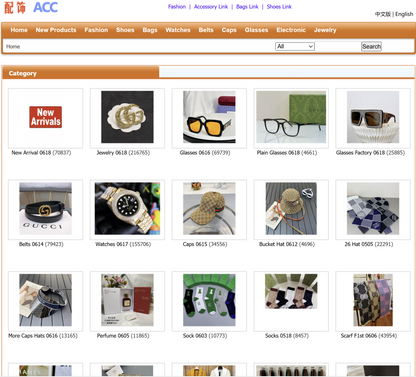Click the Socks 0518 label
This screenshot has width=416, height=377.
pyautogui.click(x=287, y=336)
